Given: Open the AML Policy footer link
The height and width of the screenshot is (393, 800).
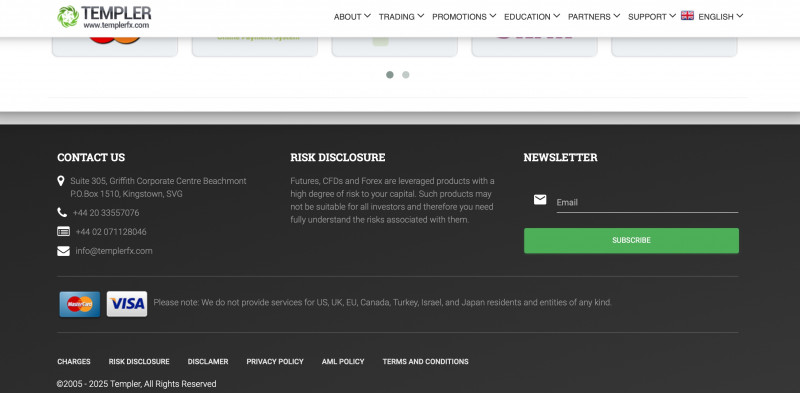Looking at the screenshot, I should point(343,361).
